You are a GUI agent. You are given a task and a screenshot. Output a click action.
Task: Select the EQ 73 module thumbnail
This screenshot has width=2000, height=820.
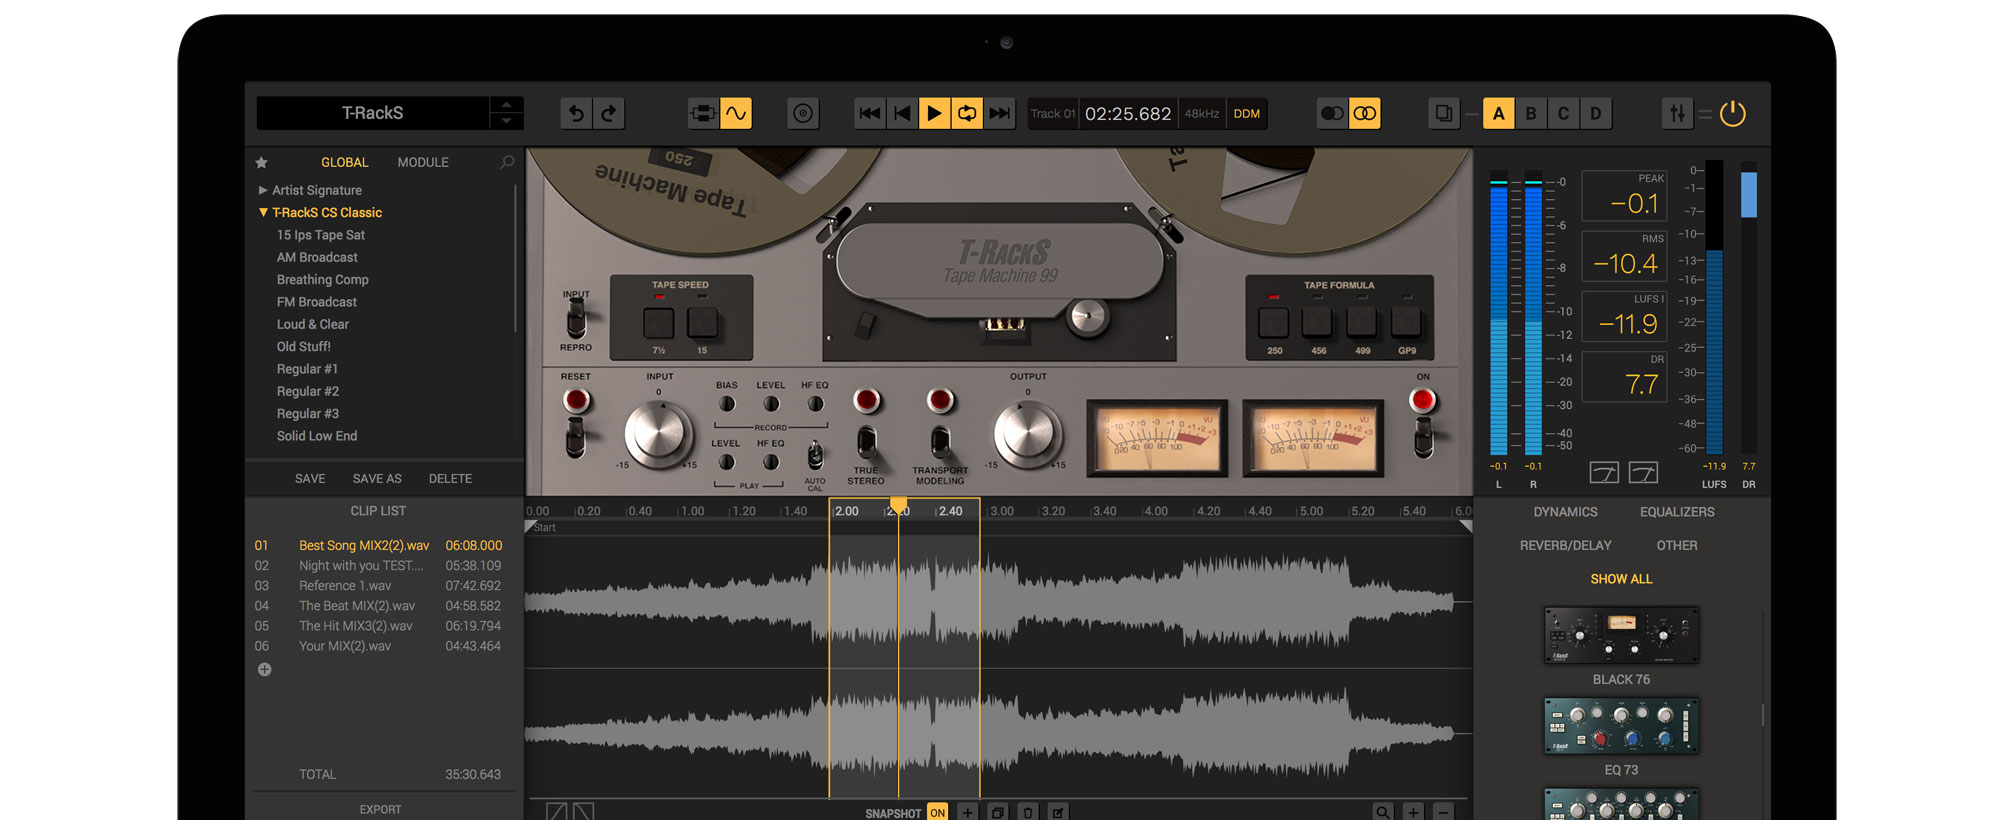(1621, 726)
